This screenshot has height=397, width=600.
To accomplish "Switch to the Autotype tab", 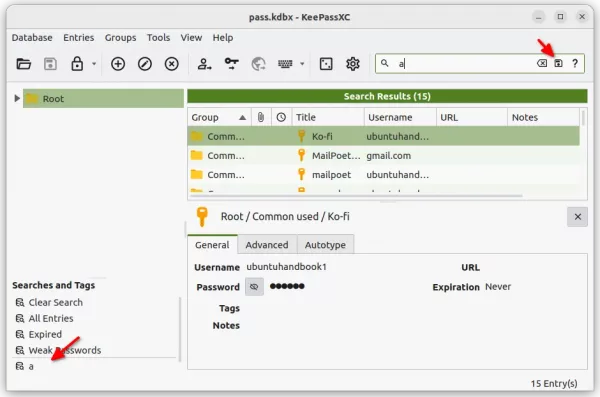I will [325, 245].
